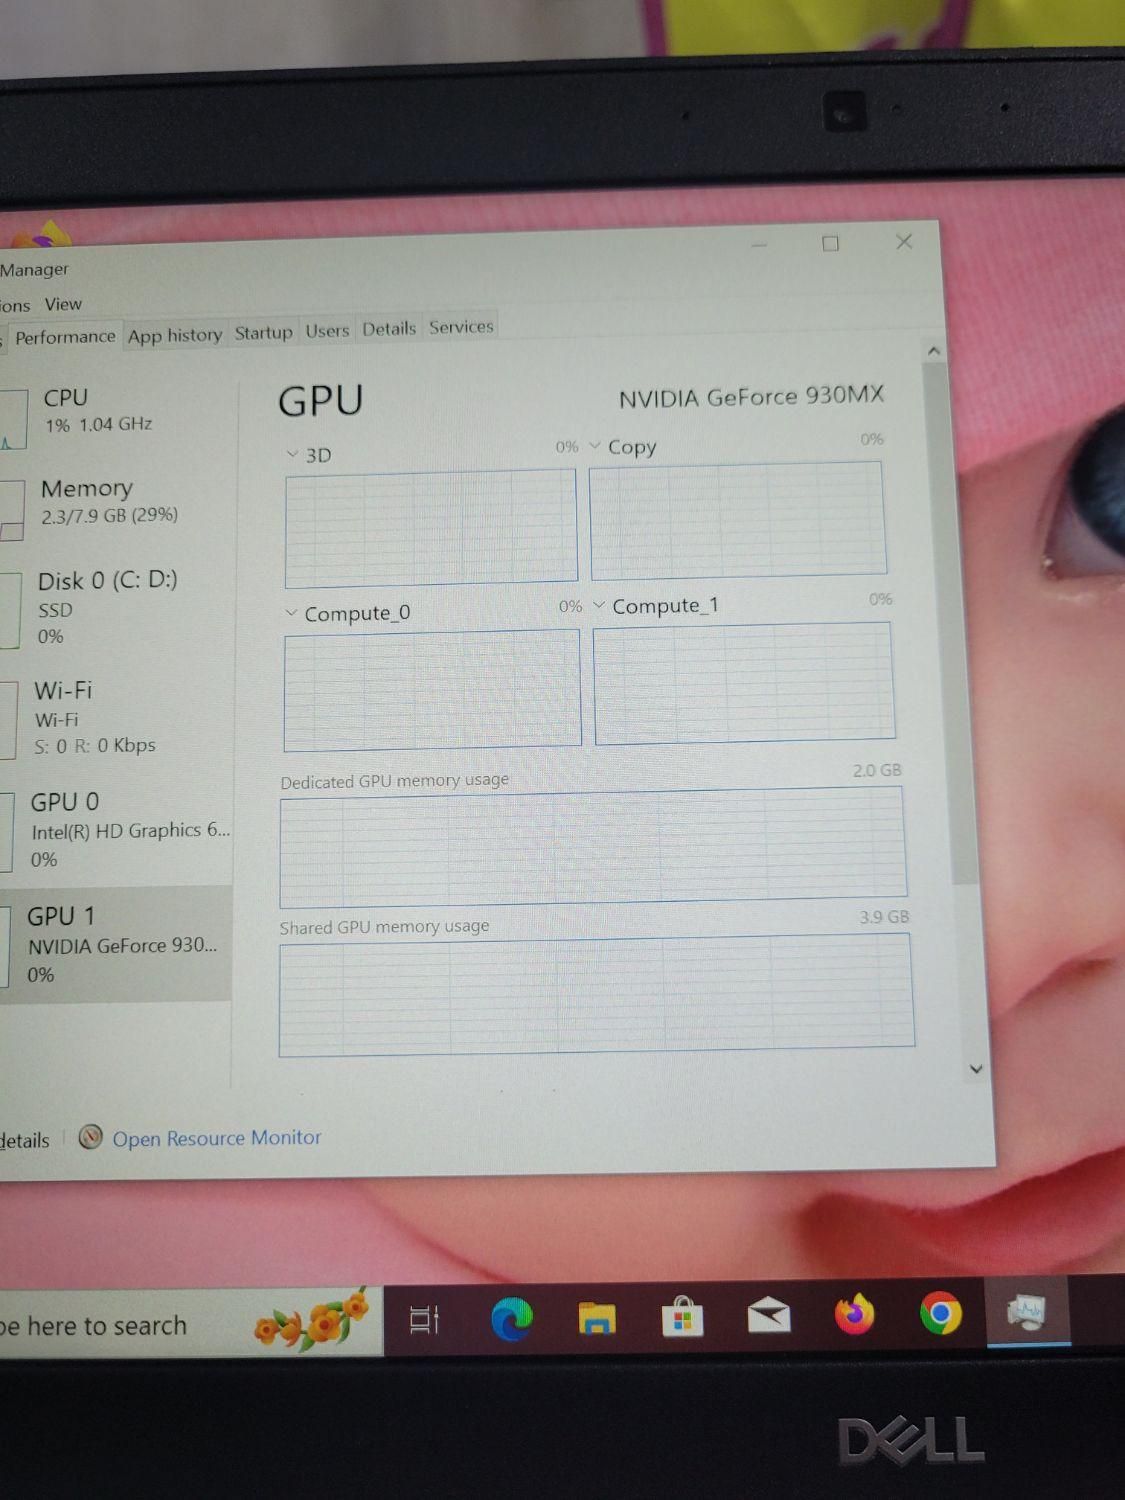
Task: Click the 3D usage graph
Action: coord(431,528)
